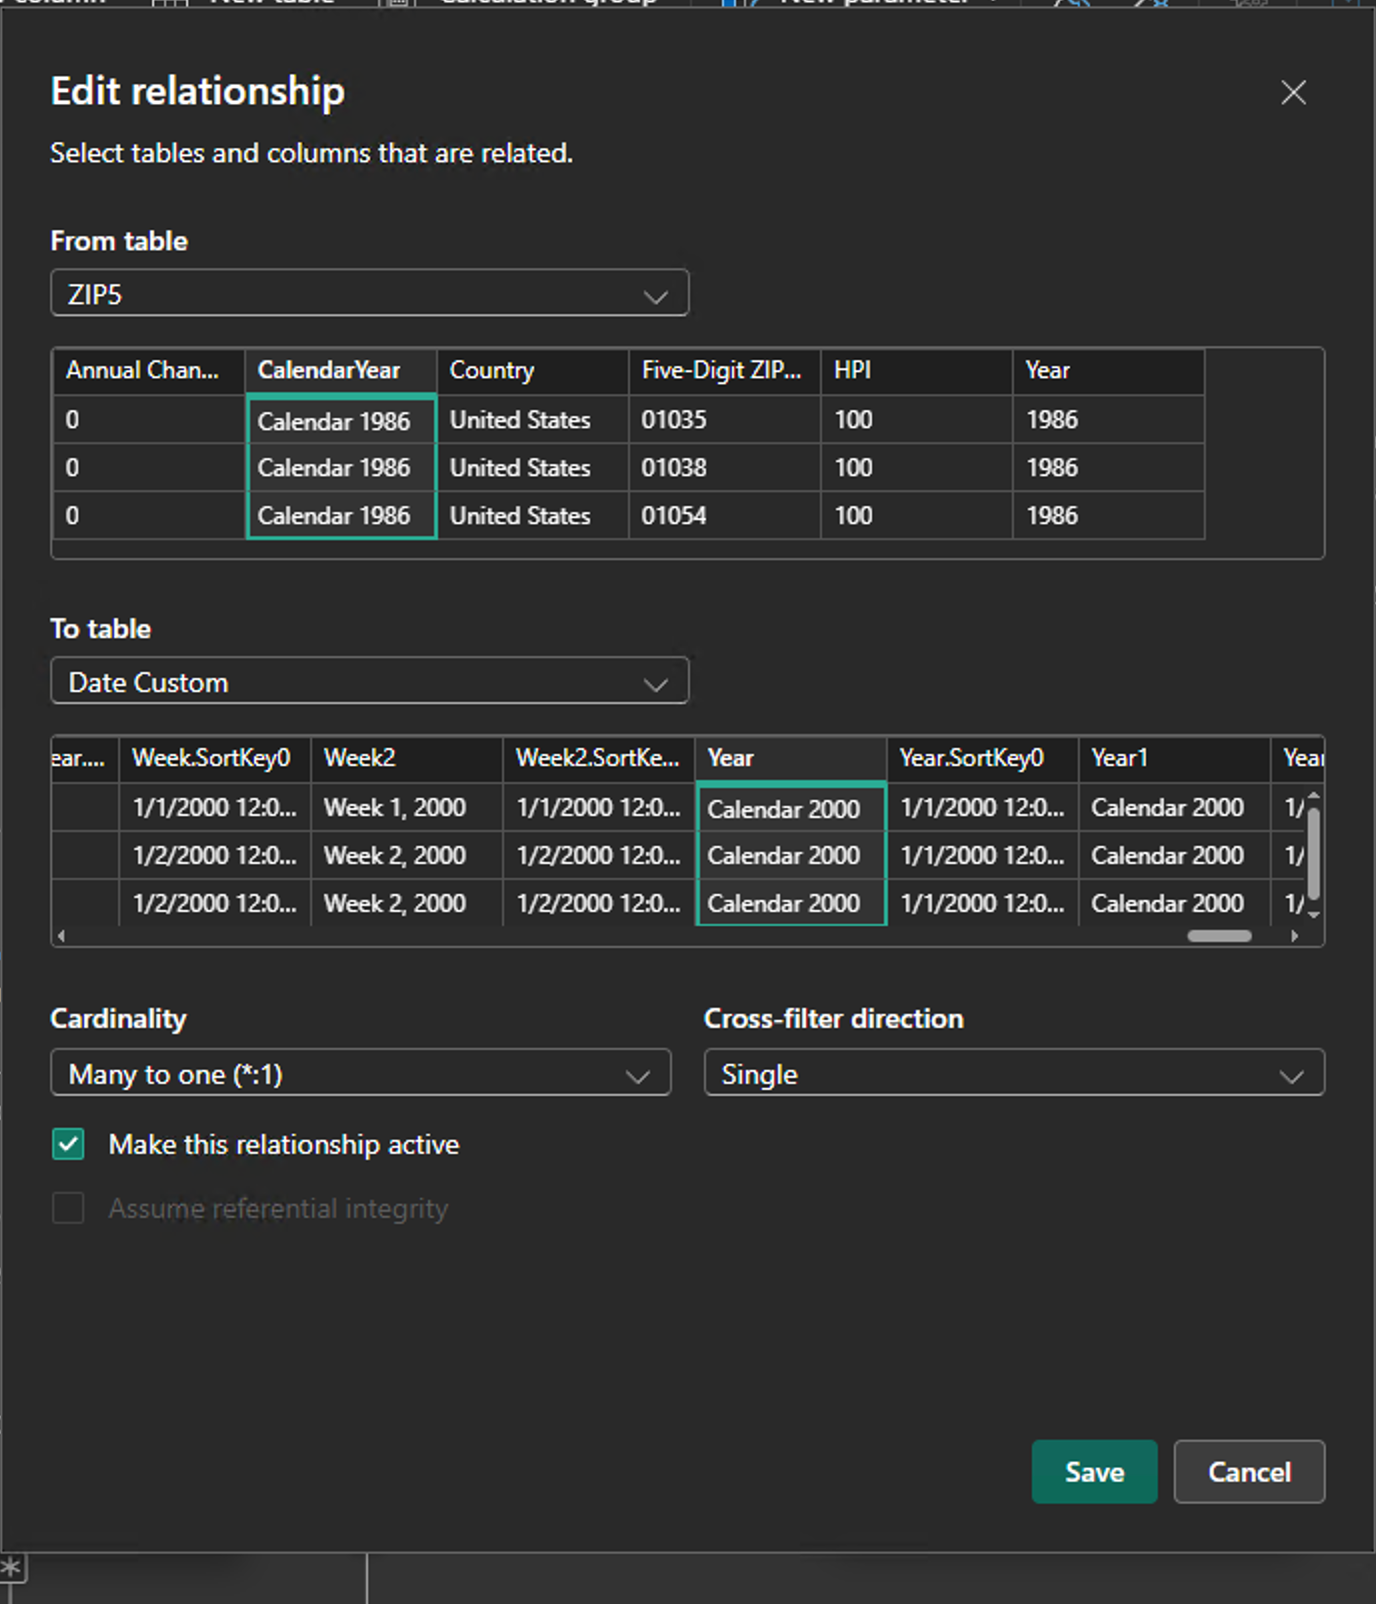Open the To table Date Custom dropdown

369,682
